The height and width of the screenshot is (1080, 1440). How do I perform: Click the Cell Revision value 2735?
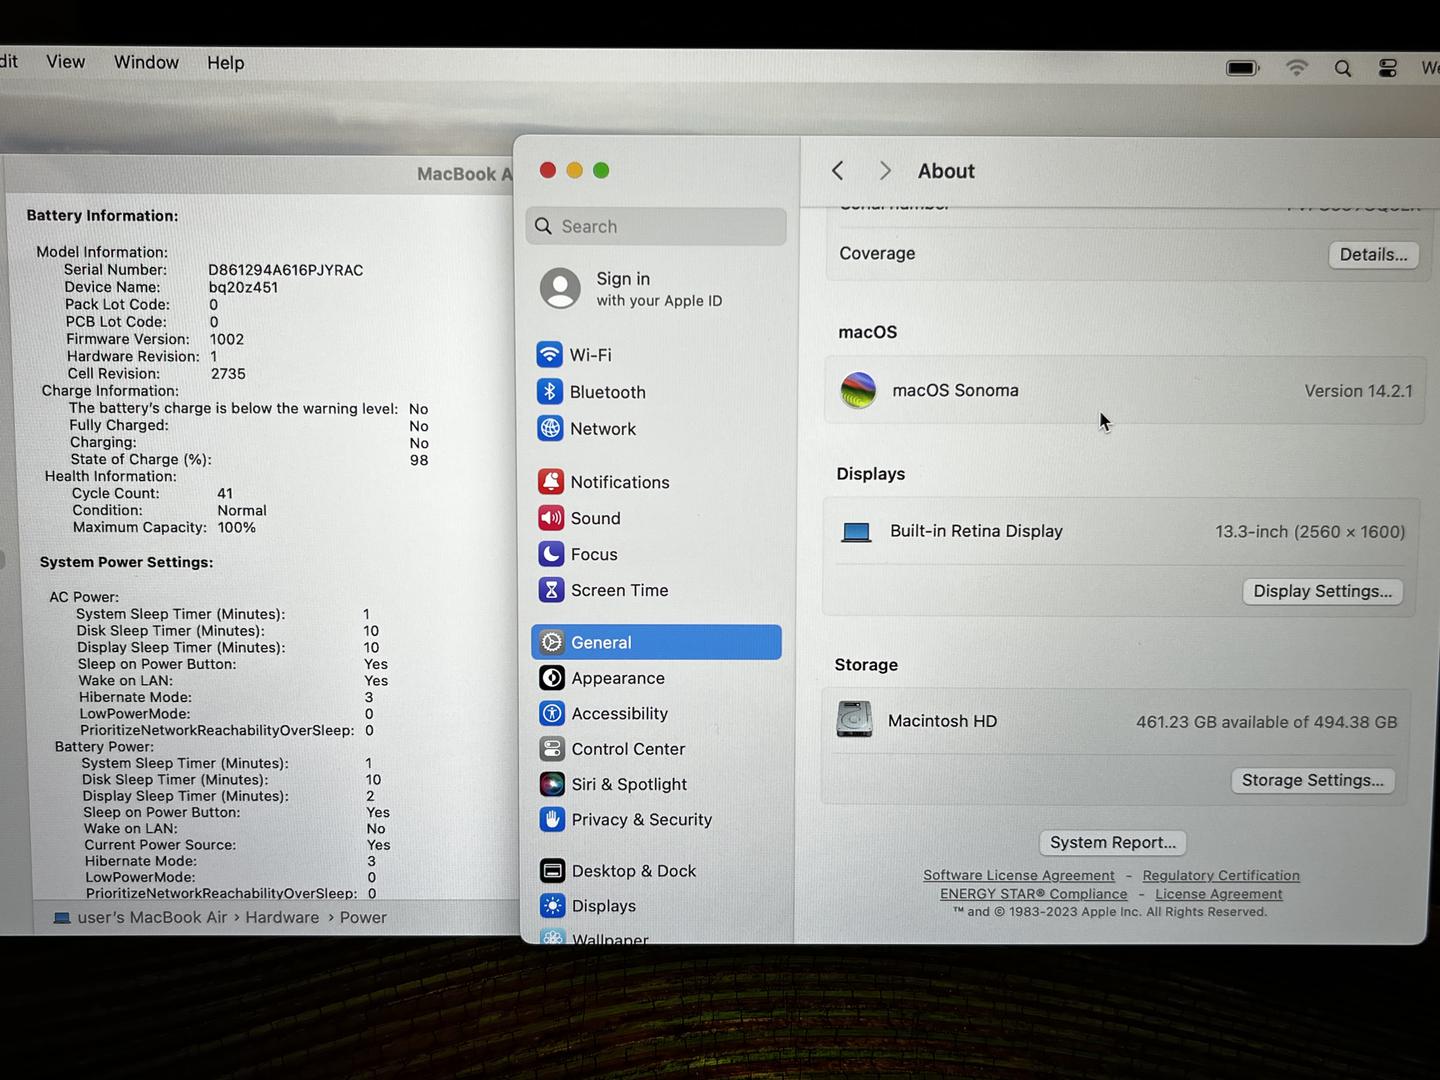tap(228, 374)
